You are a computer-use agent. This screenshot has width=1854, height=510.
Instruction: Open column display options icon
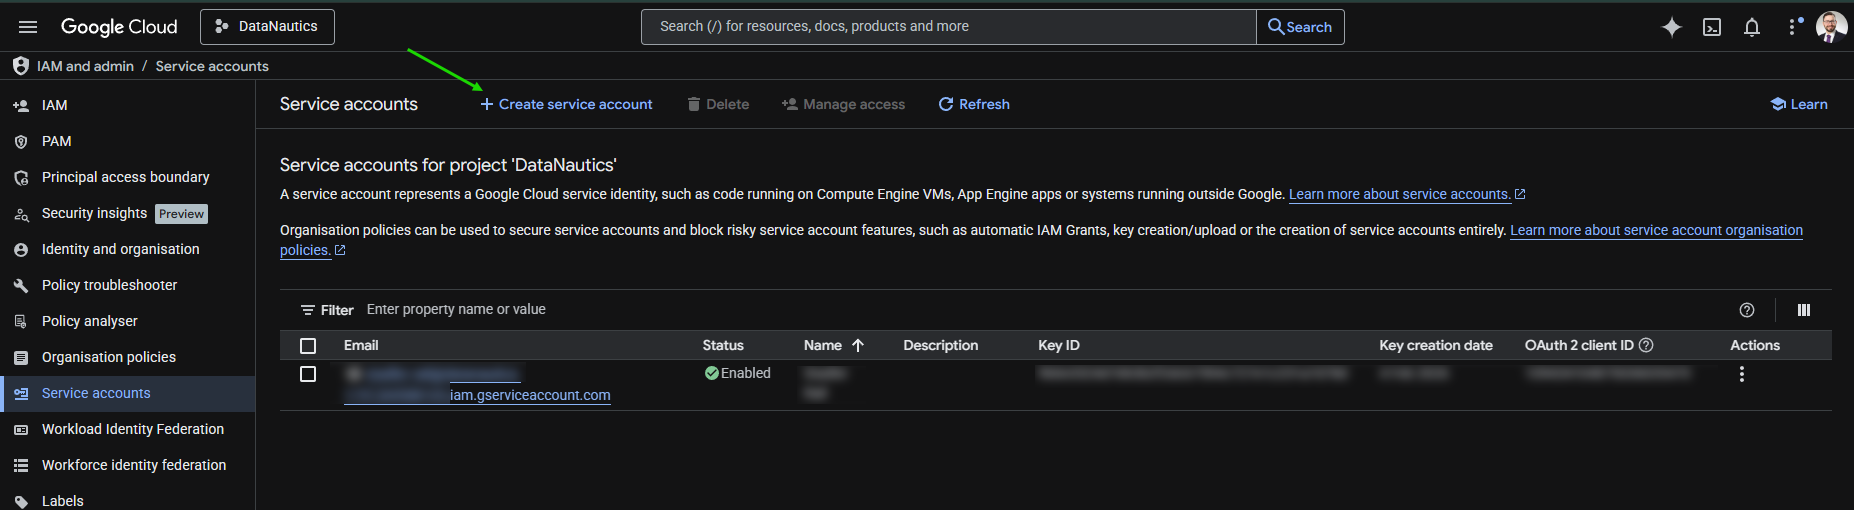point(1804,310)
